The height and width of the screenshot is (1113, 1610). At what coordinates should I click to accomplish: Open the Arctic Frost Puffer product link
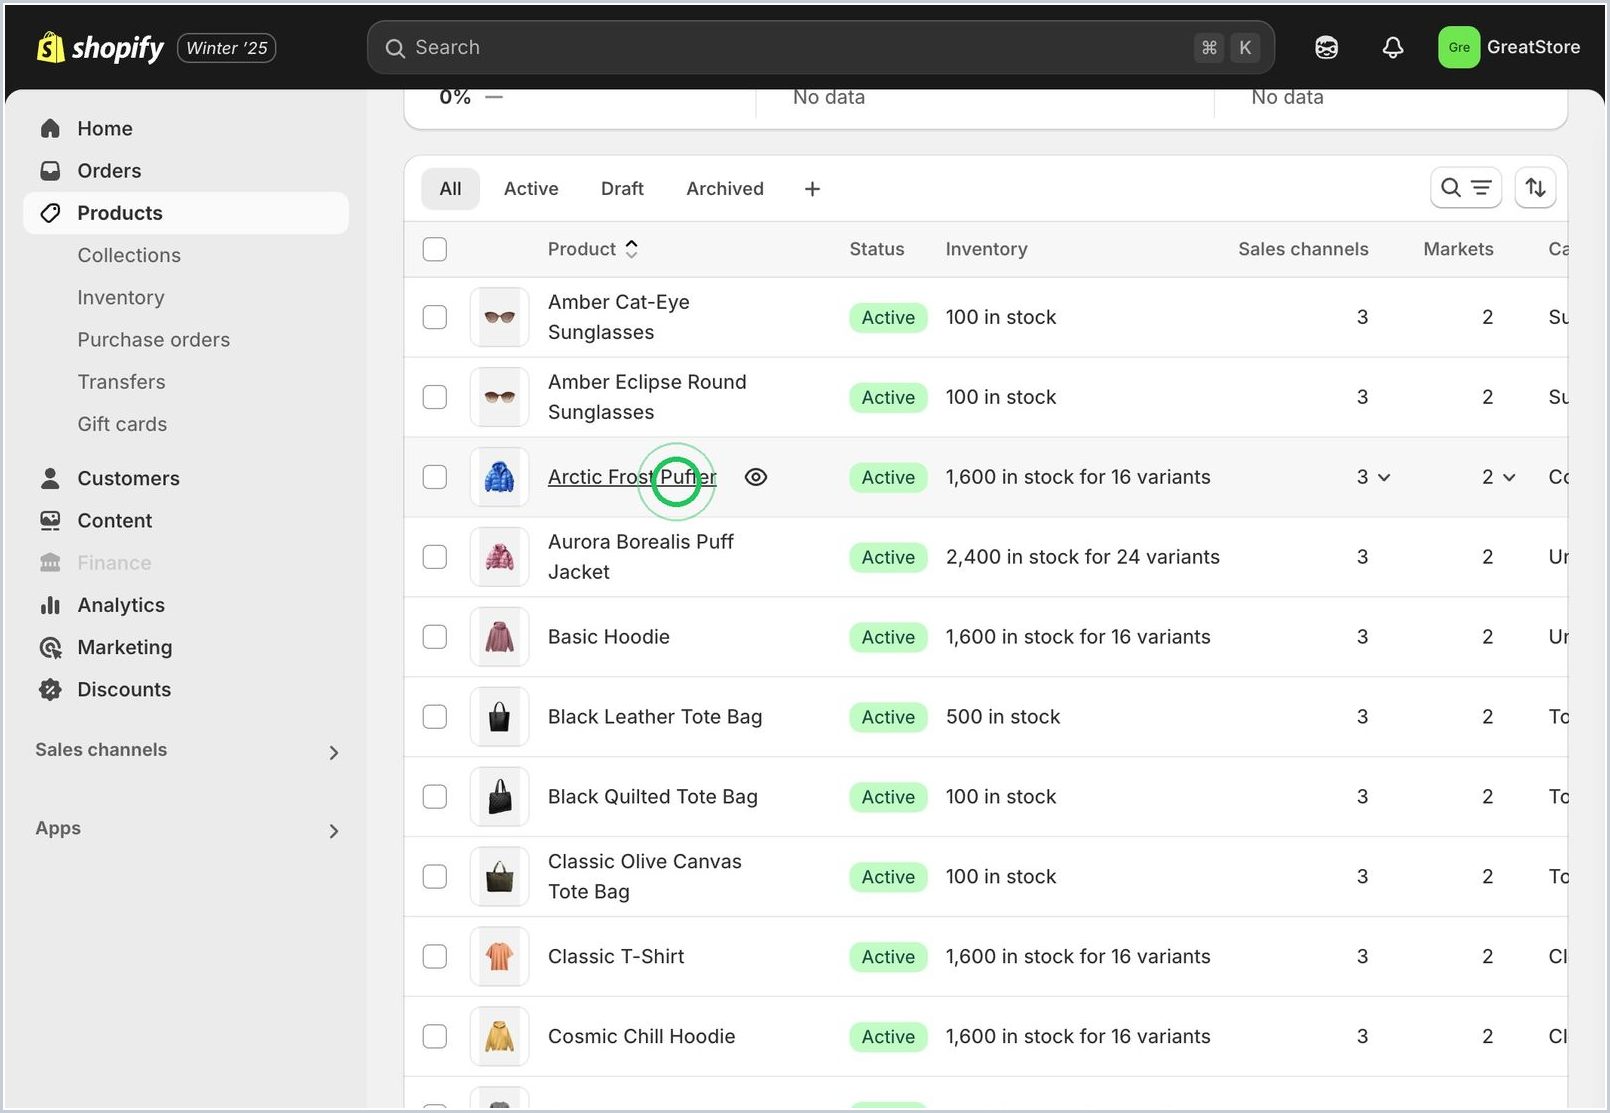(632, 477)
